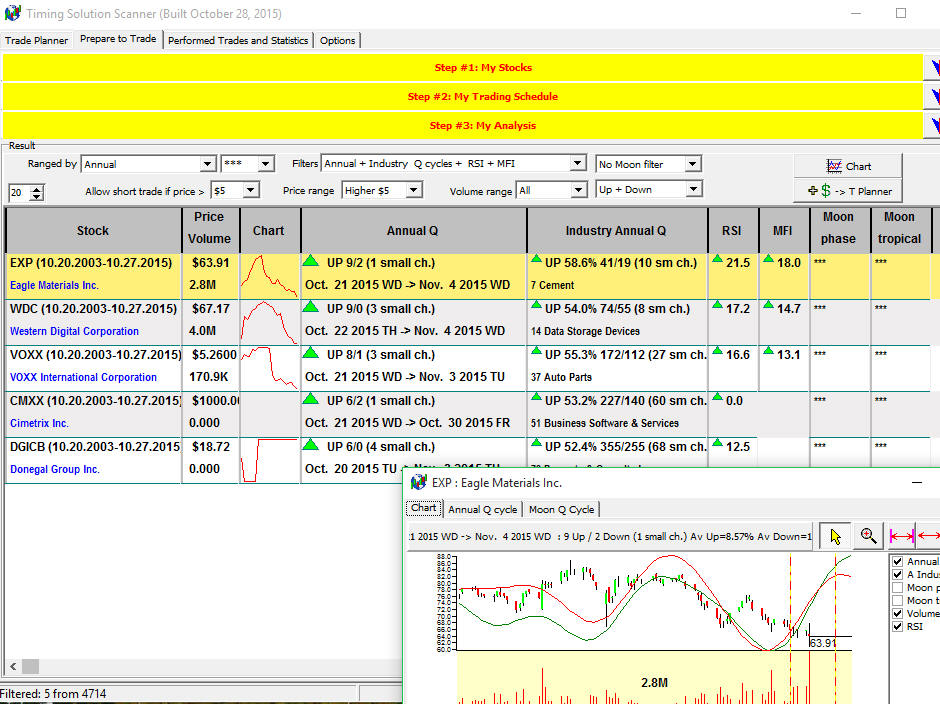Click the "Industry Annual Q" column header
This screenshot has height=704, width=940.
[616, 231]
